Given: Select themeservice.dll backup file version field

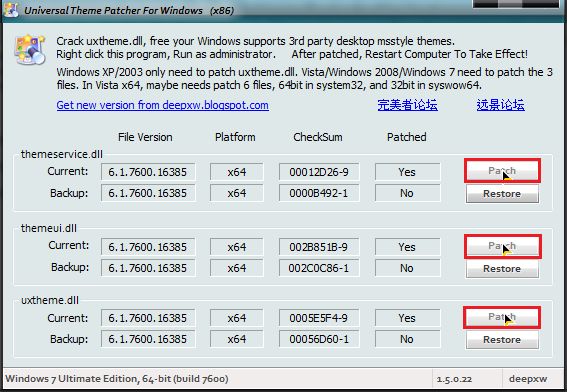Looking at the screenshot, I should point(148,193).
